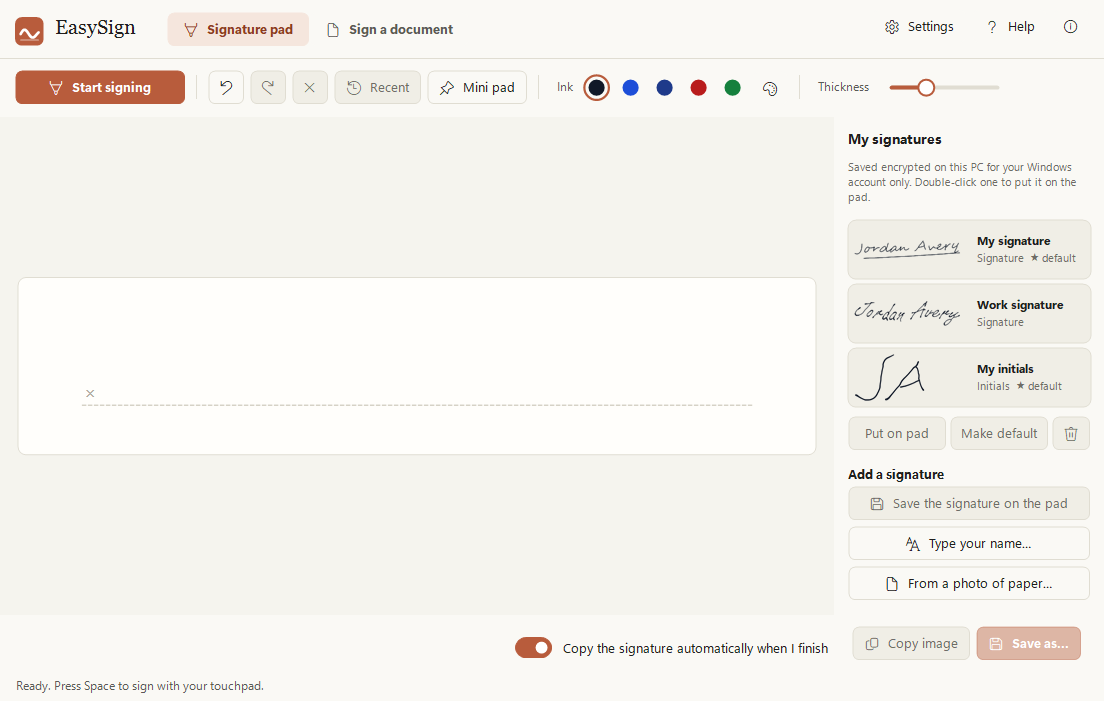
Task: Select the dark navy ink color
Action: point(665,87)
